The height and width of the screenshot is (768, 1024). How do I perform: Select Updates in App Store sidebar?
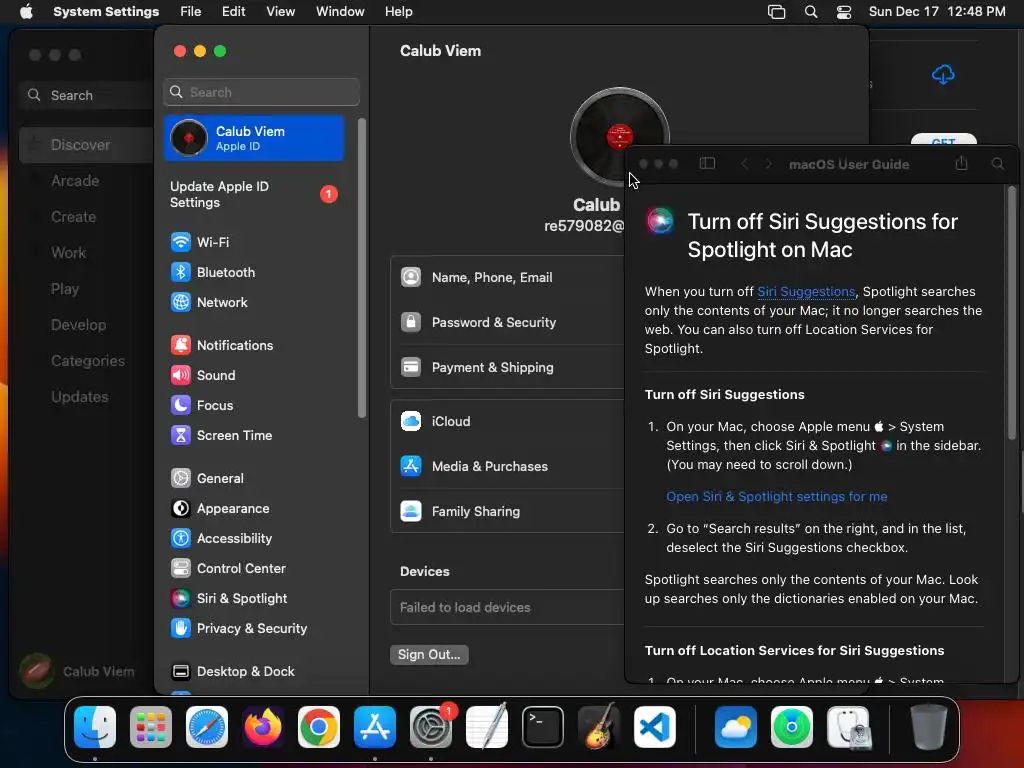(x=80, y=397)
